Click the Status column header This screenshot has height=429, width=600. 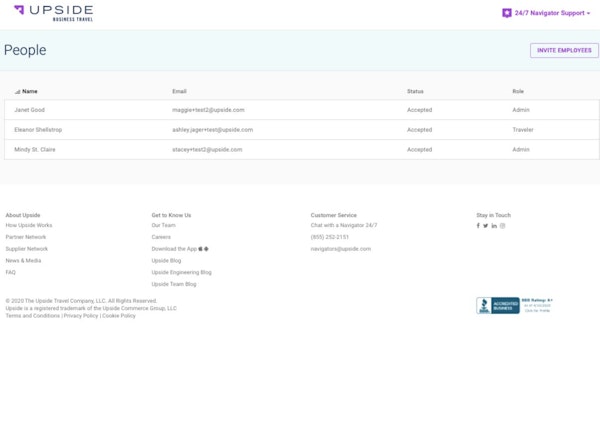click(x=415, y=91)
